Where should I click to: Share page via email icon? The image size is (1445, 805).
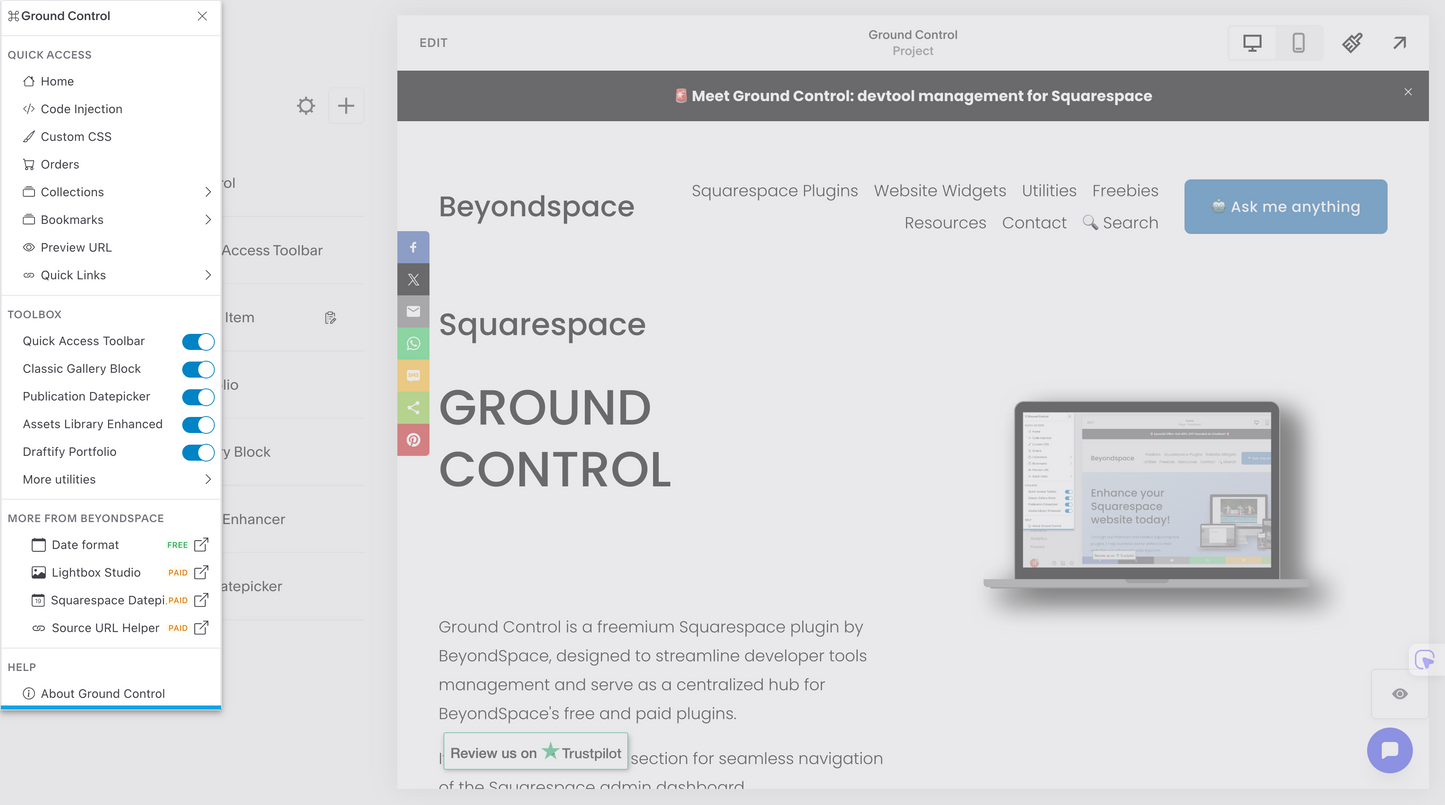click(413, 311)
